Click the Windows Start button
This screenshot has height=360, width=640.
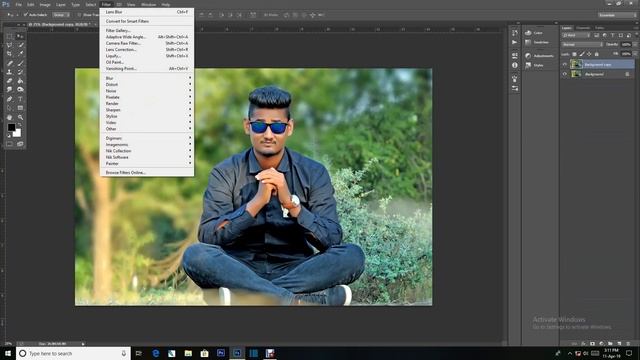click(x=8, y=353)
